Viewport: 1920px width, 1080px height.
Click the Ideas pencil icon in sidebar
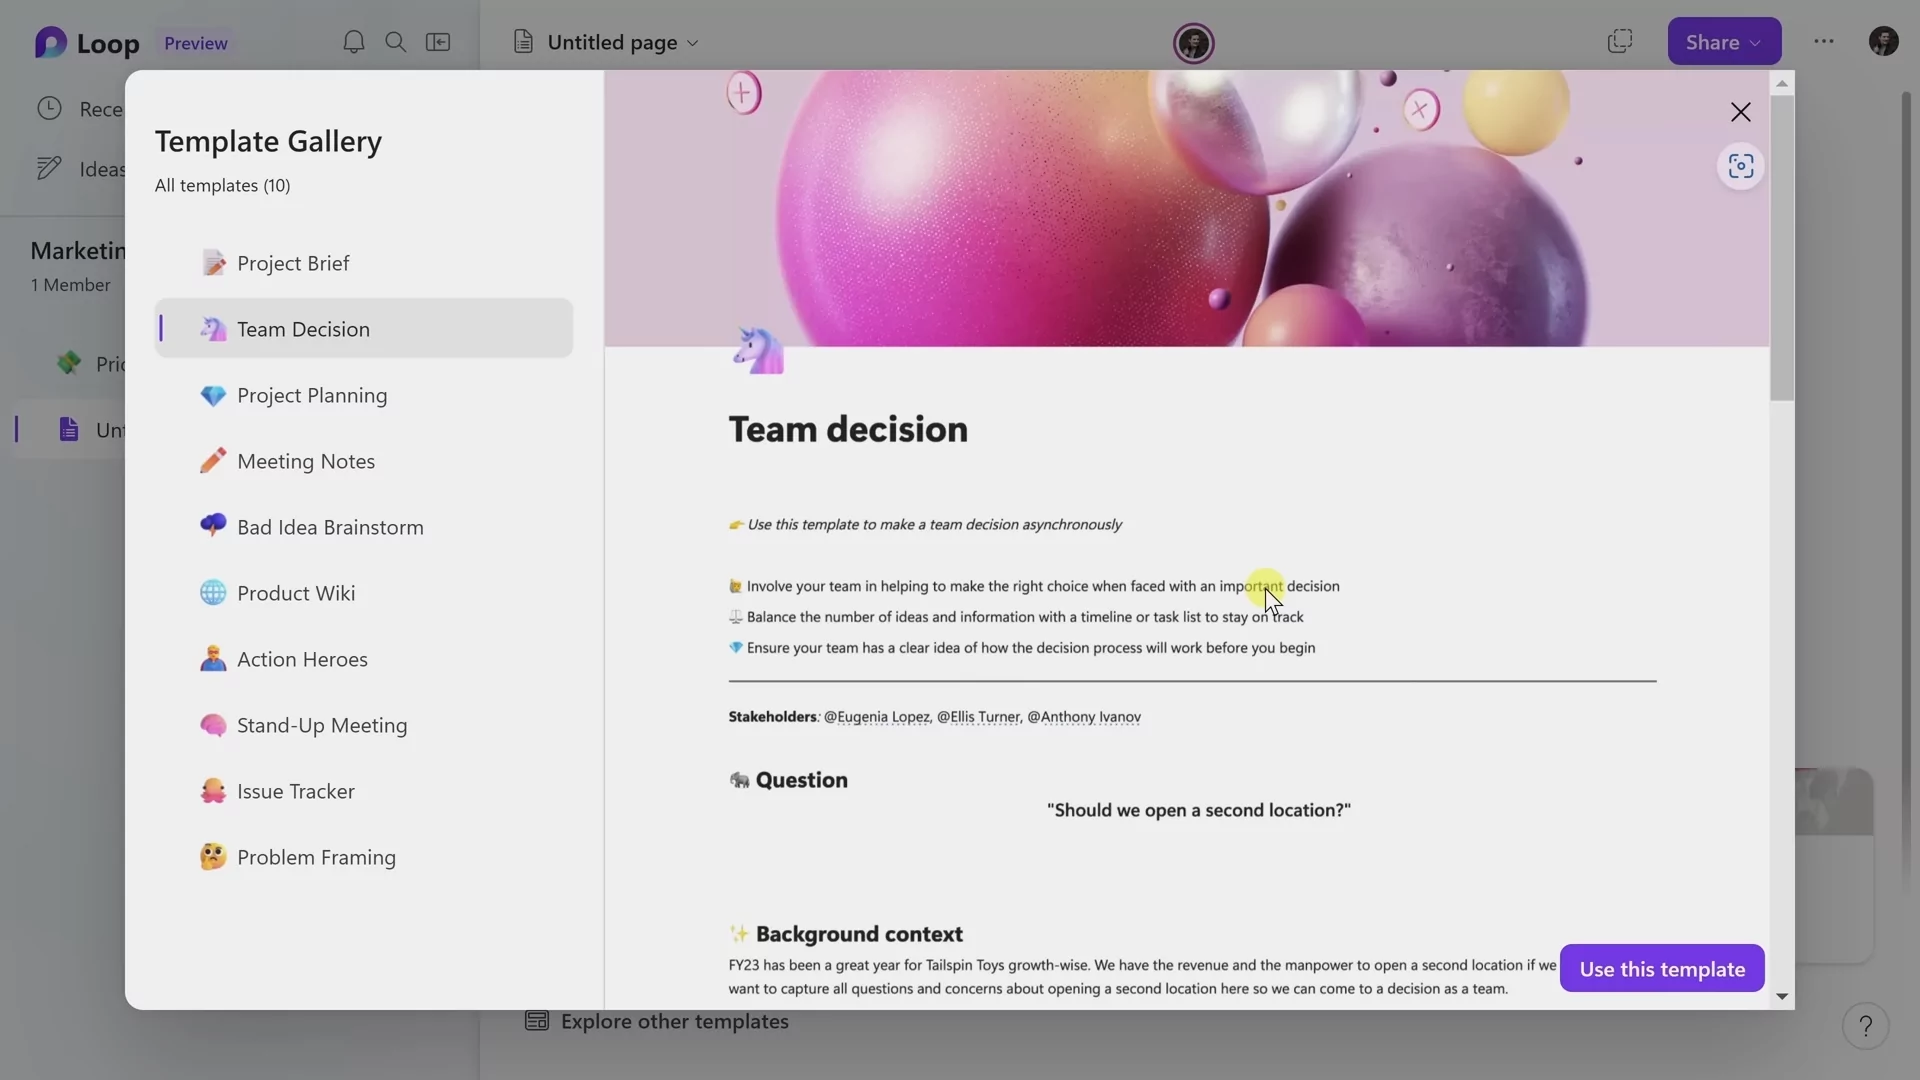(x=49, y=168)
